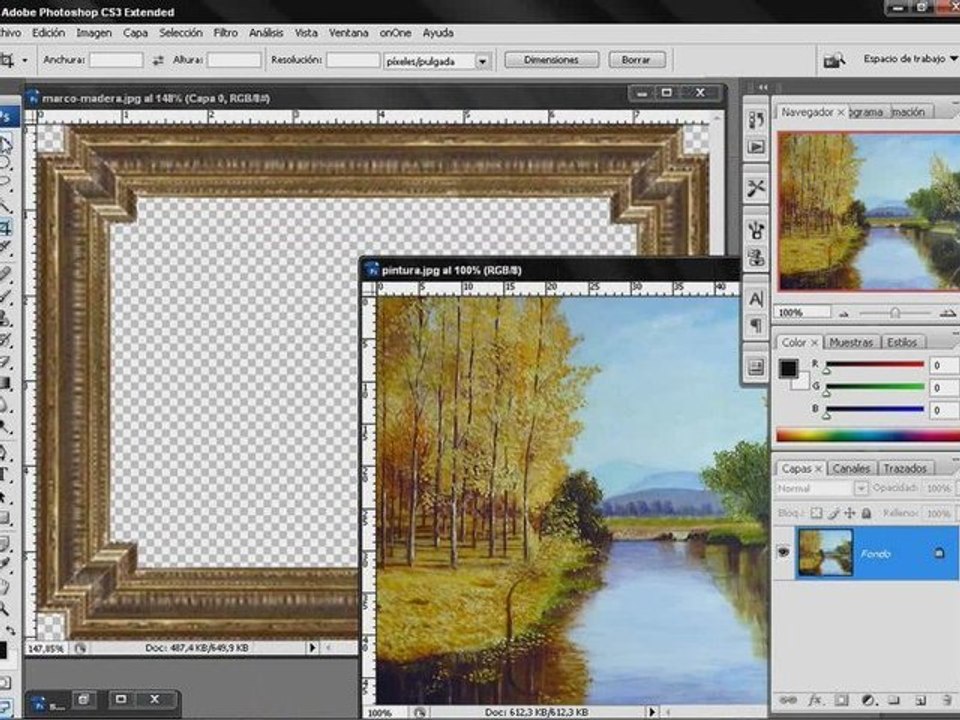Click the layer styles fx icon

click(814, 700)
